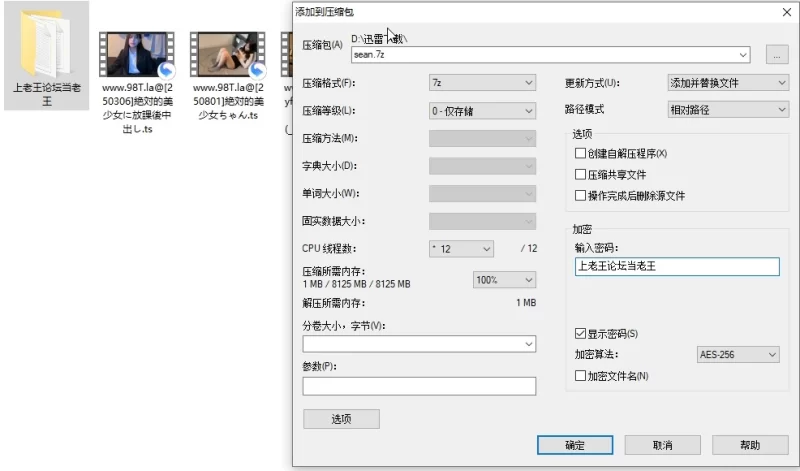Toggle 操作完成后删除源文件 checkbox

[581, 196]
